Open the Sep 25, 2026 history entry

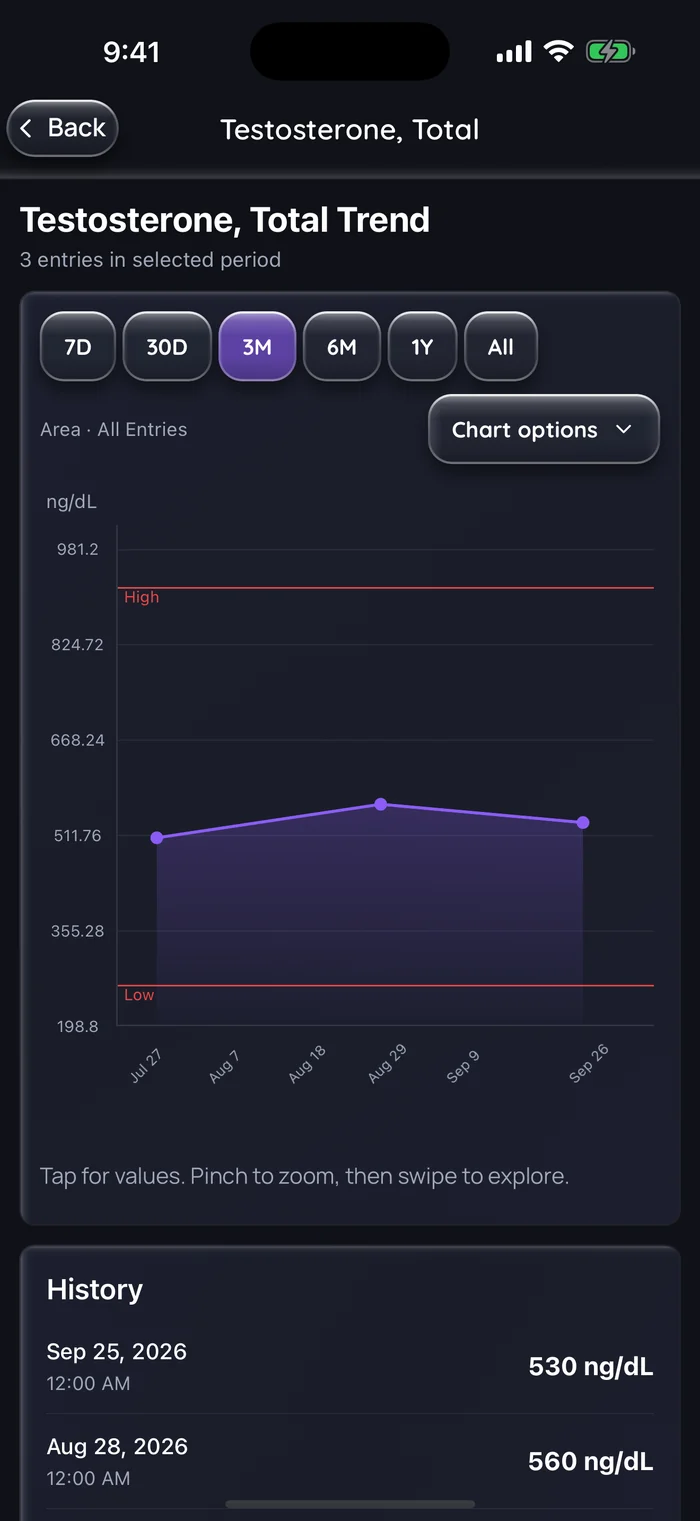pyautogui.click(x=350, y=1366)
